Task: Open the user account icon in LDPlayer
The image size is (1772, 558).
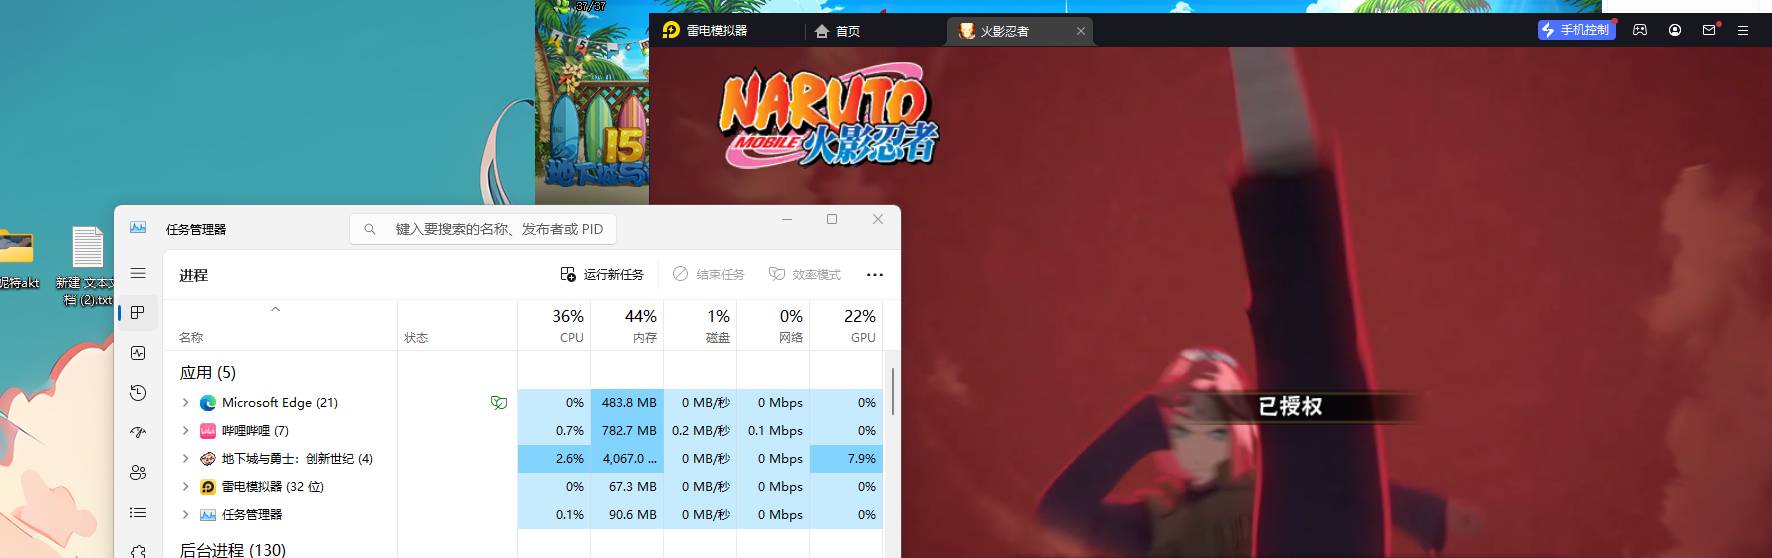Action: 1675,30
